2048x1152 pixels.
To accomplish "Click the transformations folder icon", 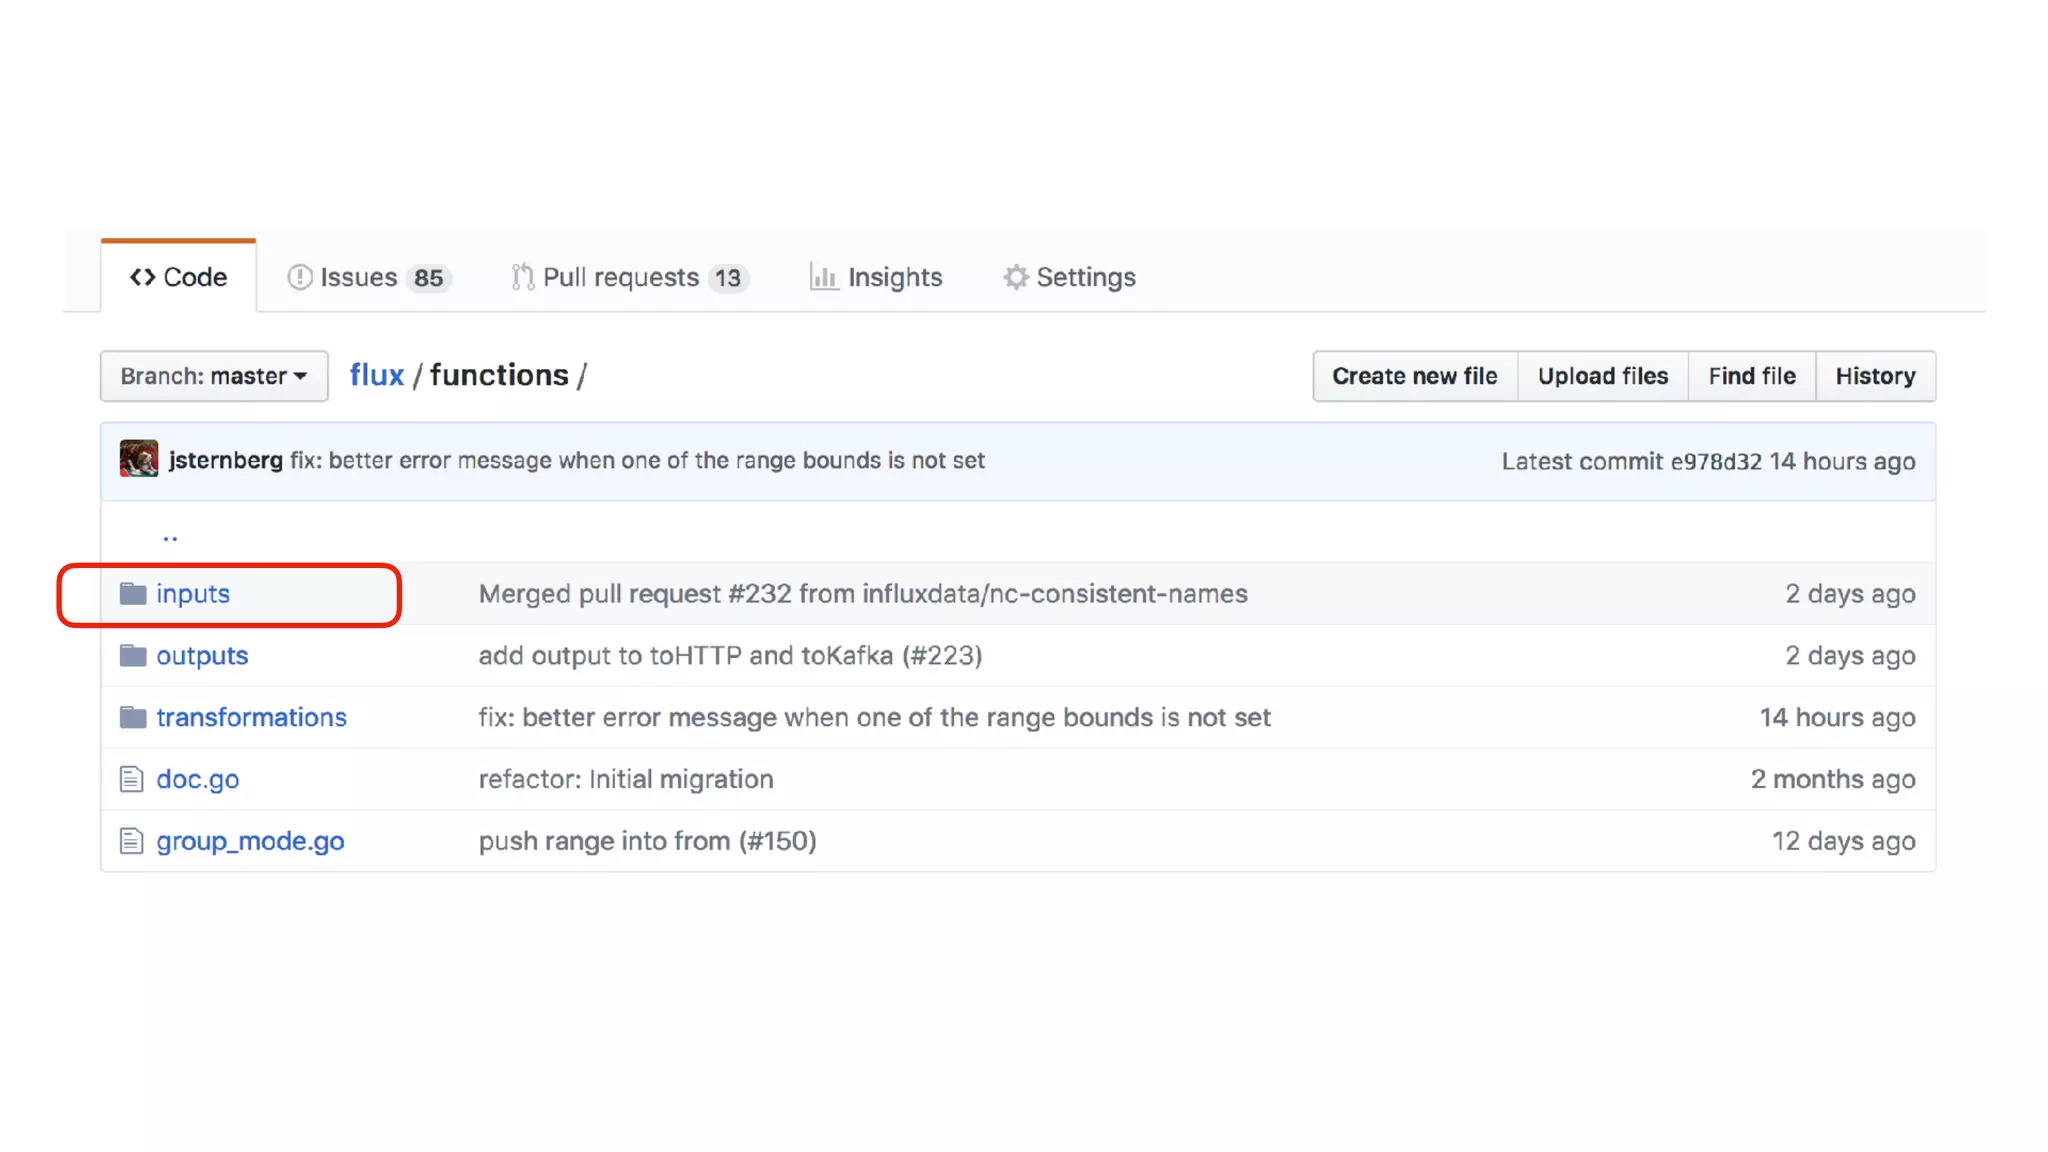I will tap(133, 718).
